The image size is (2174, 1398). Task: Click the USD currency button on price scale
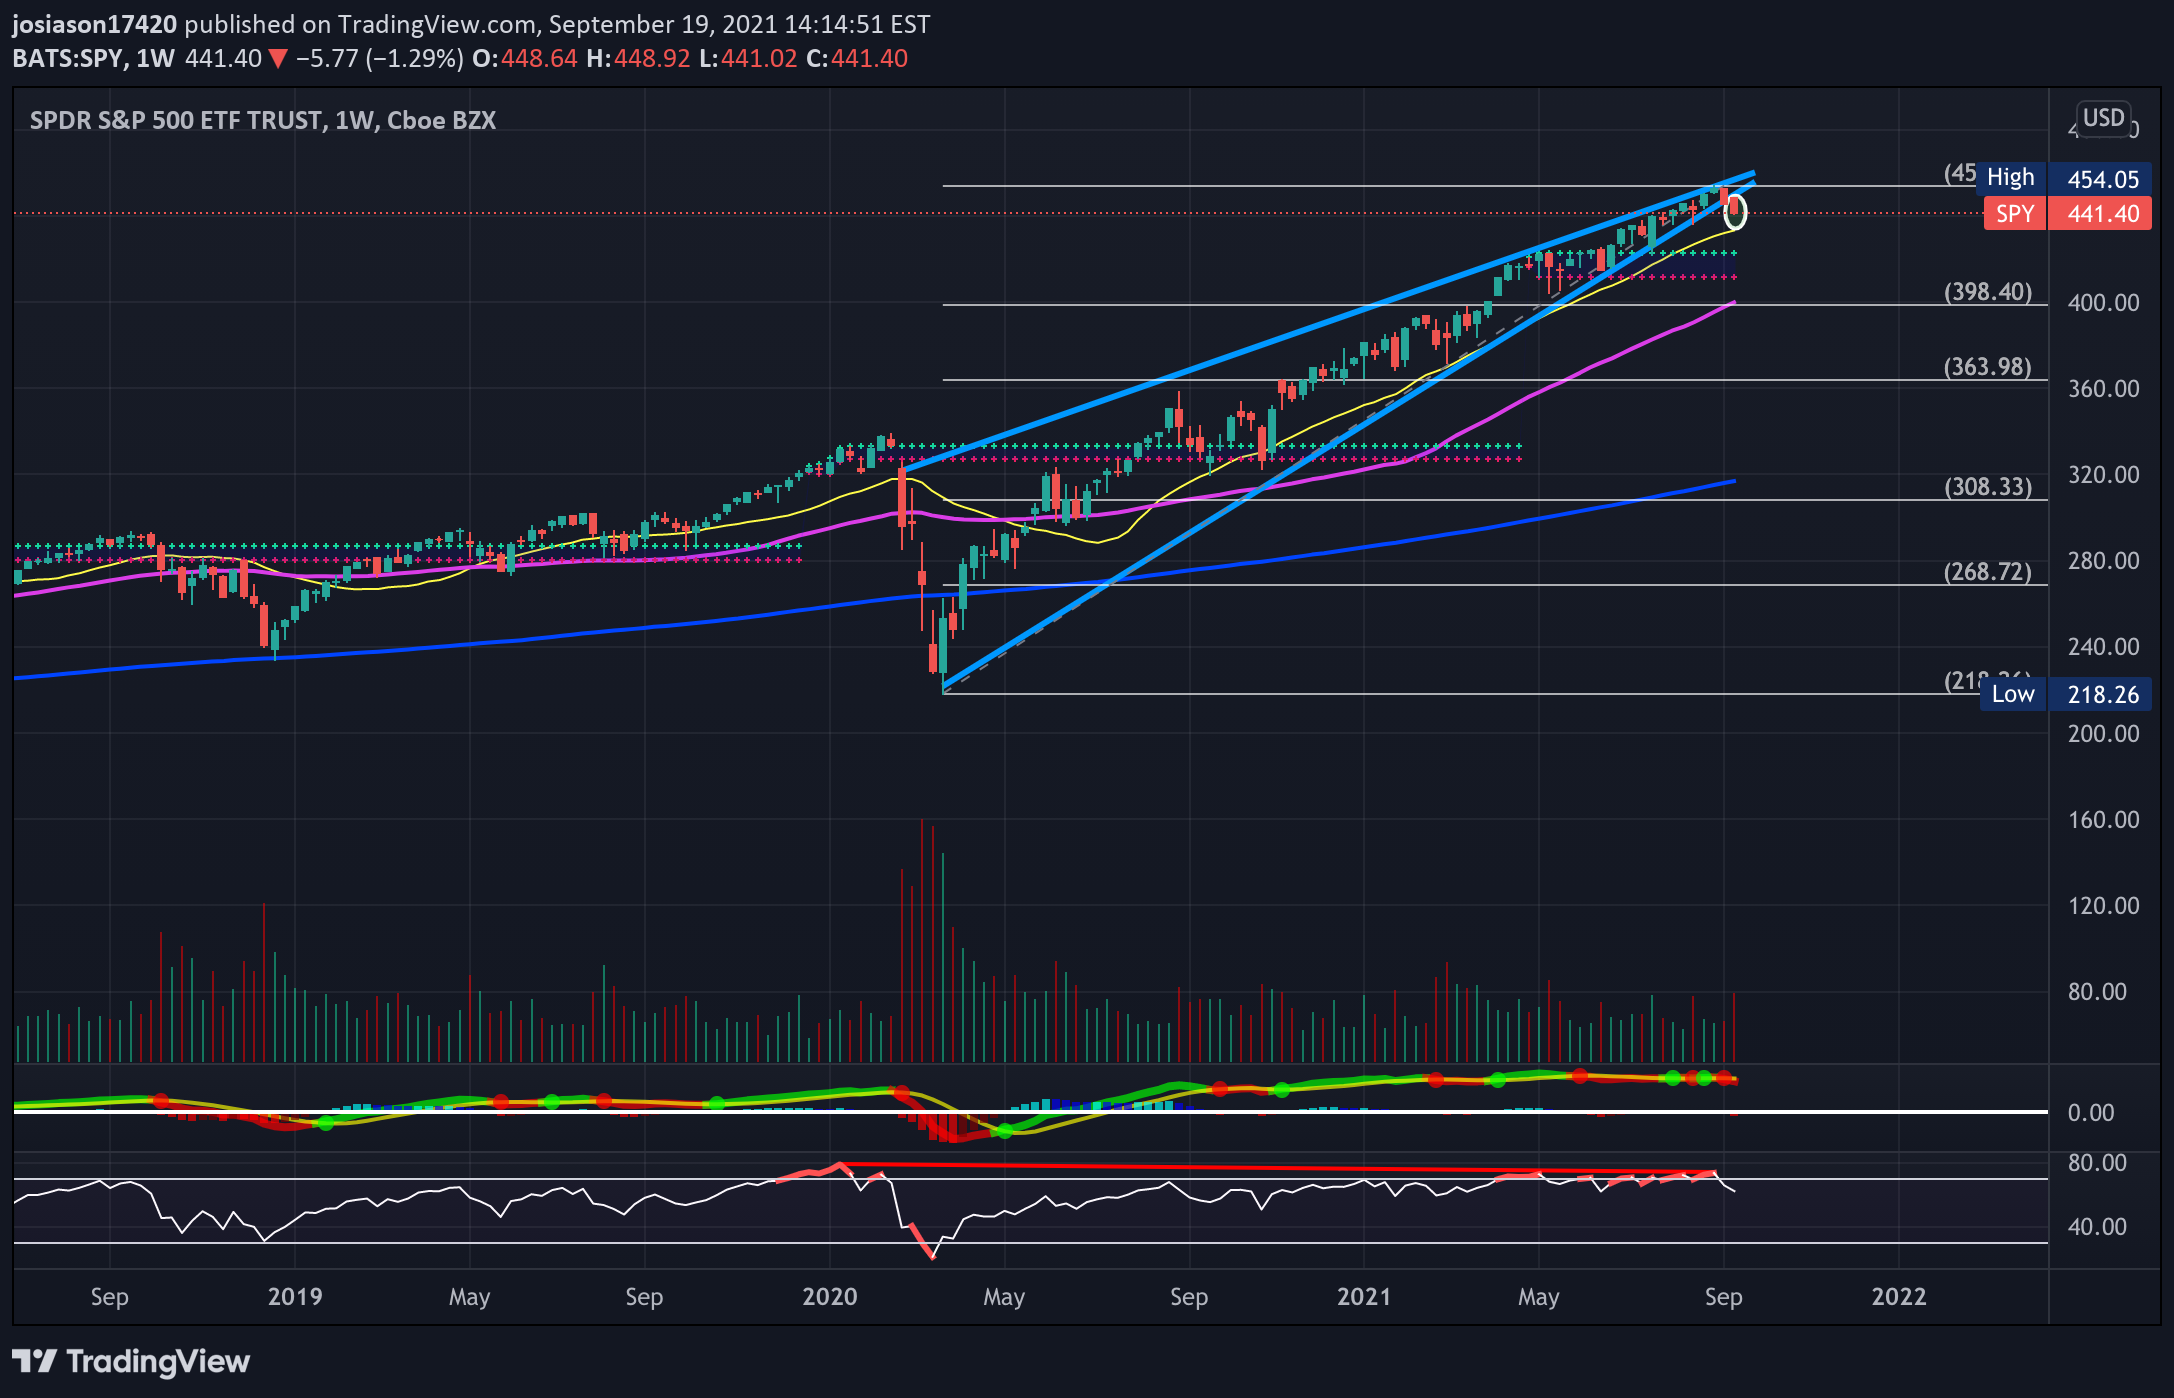[x=2103, y=118]
